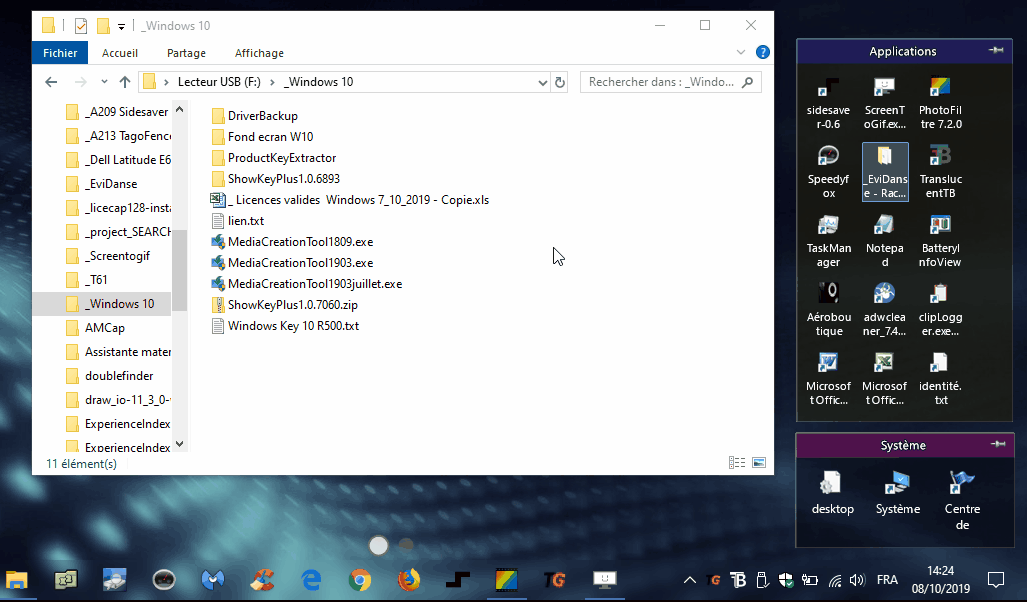Pin the Système panel with pushpin icon
Viewport: 1027px width, 602px height.
(998, 444)
